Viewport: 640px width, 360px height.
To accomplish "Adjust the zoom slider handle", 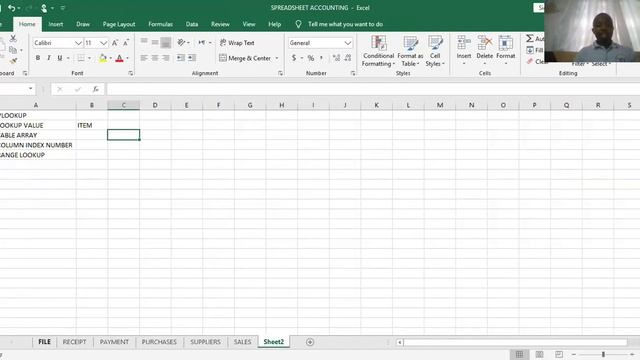I will click(603, 354).
